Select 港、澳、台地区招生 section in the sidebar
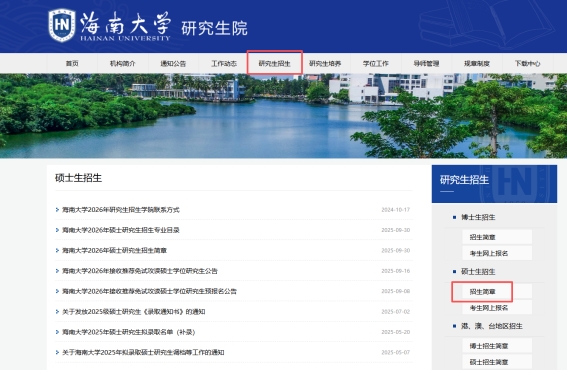Viewport: 567px width, 371px height. click(492, 326)
